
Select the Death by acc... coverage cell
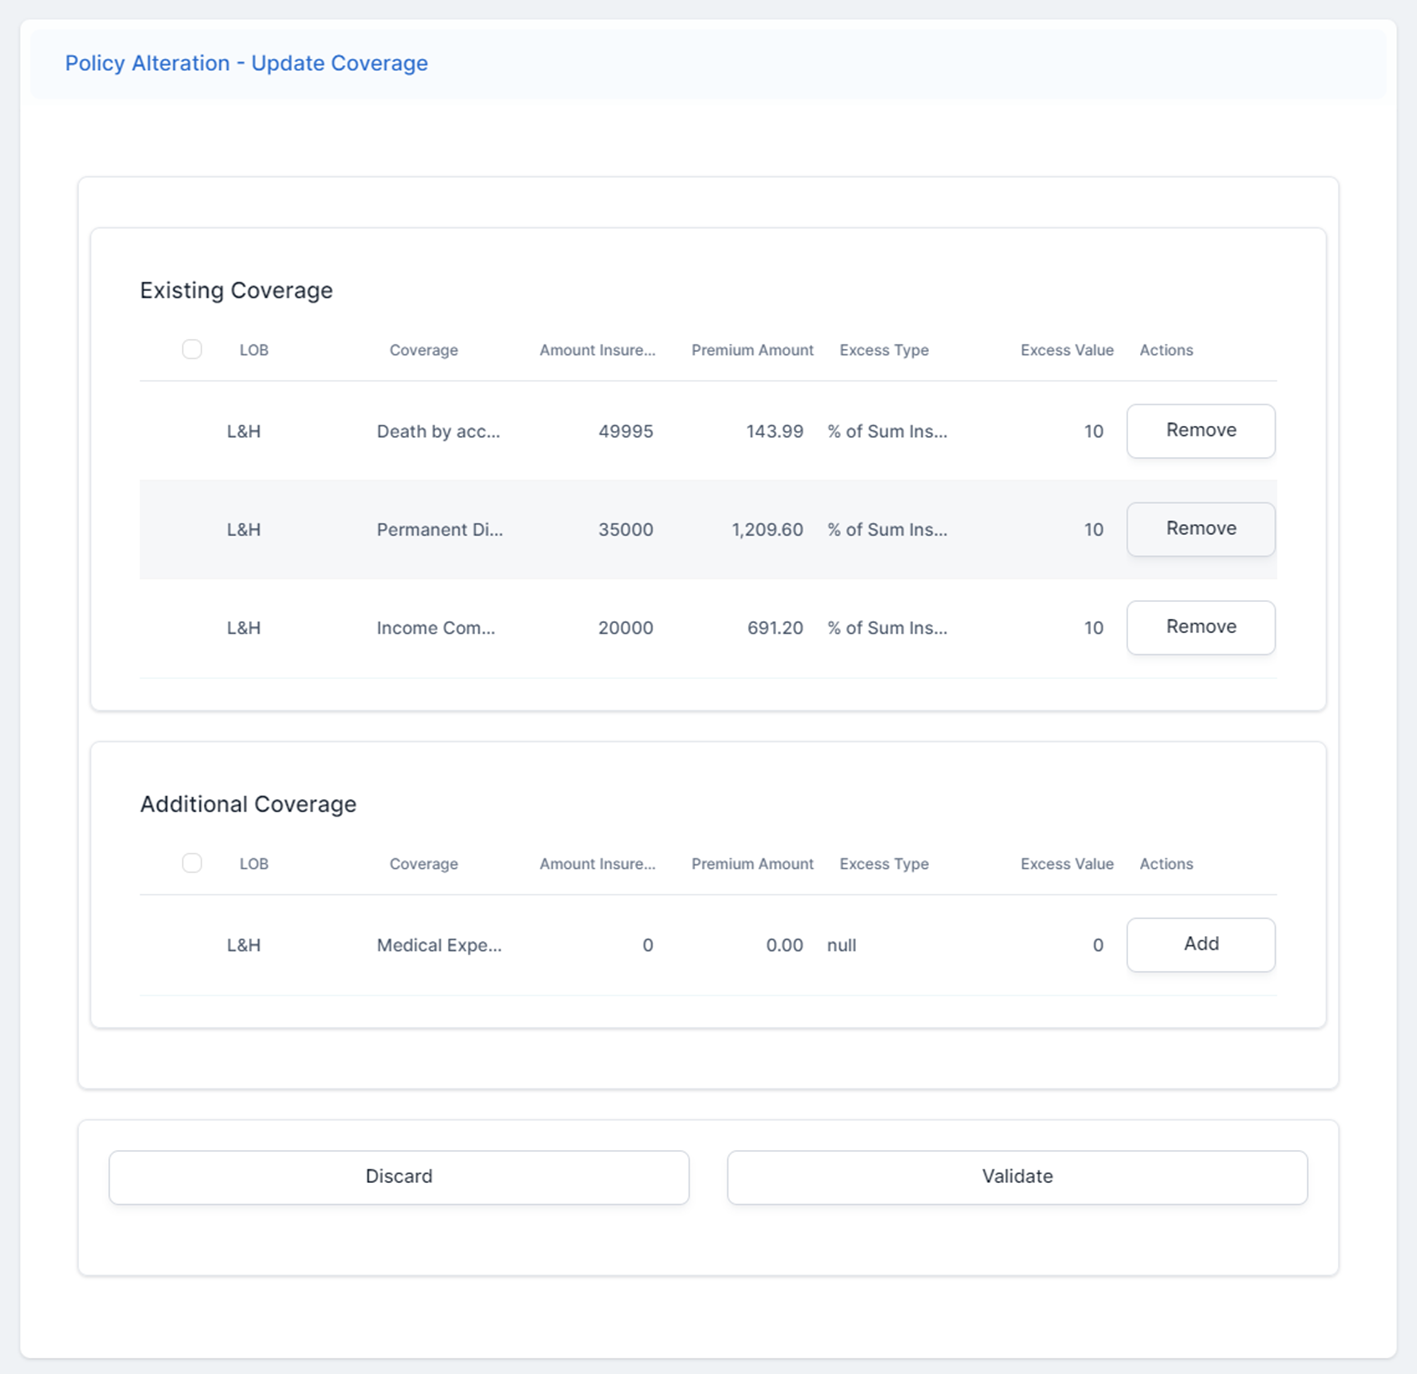click(x=438, y=432)
